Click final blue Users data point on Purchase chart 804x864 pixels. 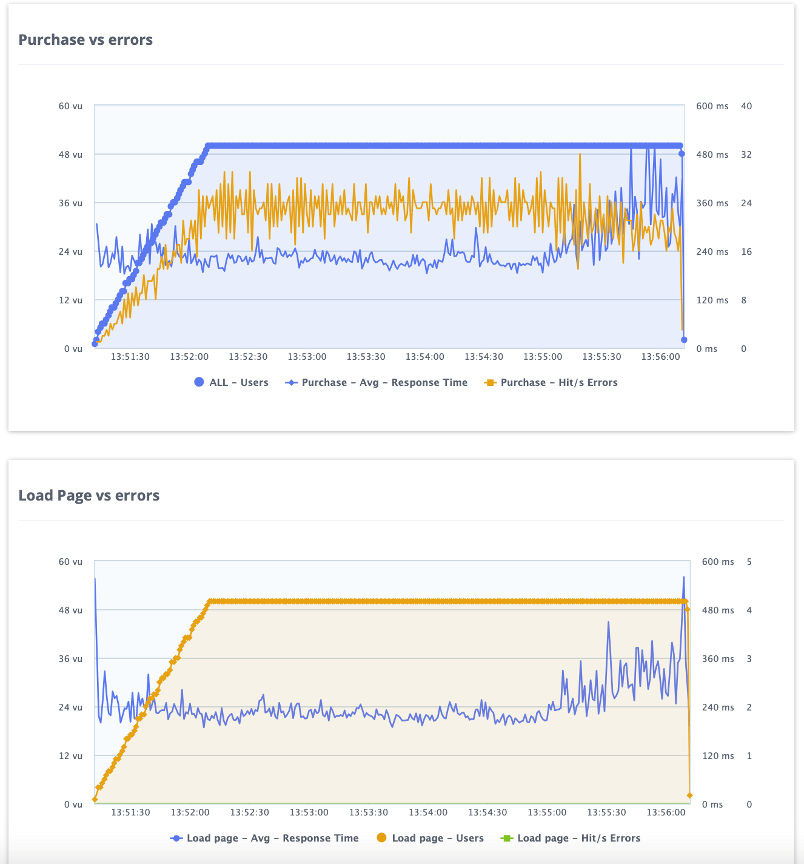click(x=684, y=340)
